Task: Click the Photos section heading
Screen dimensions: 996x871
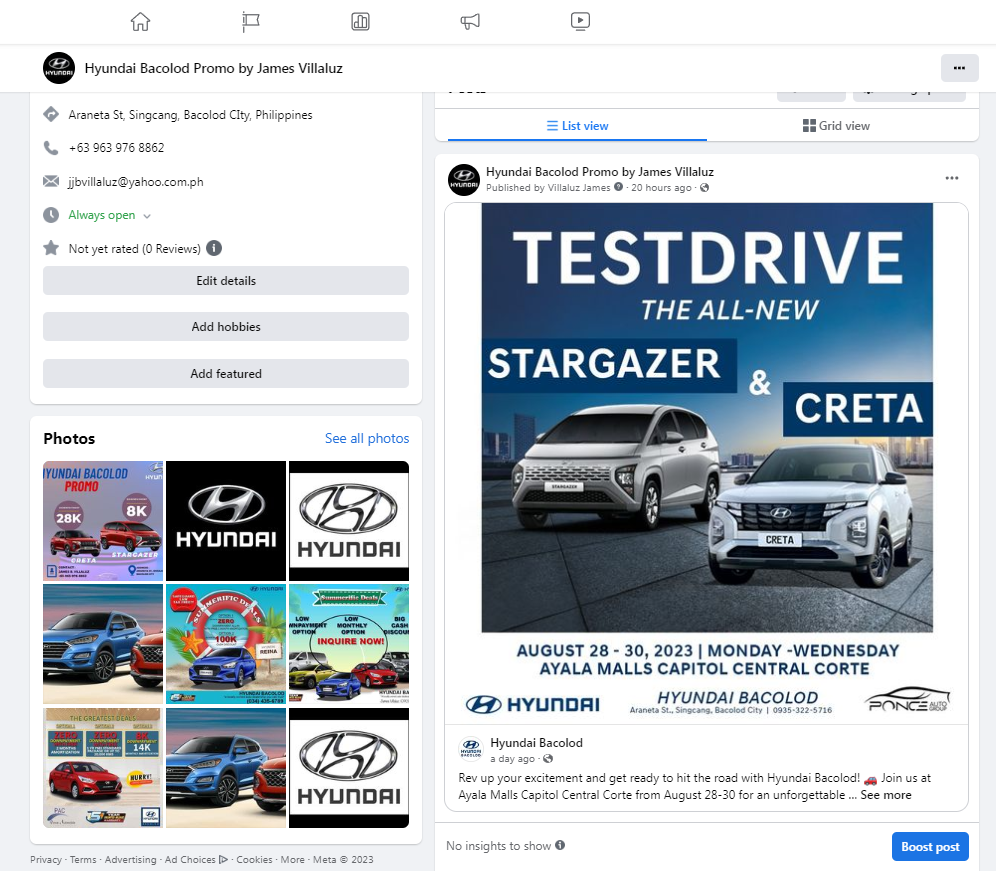Action: coord(69,438)
